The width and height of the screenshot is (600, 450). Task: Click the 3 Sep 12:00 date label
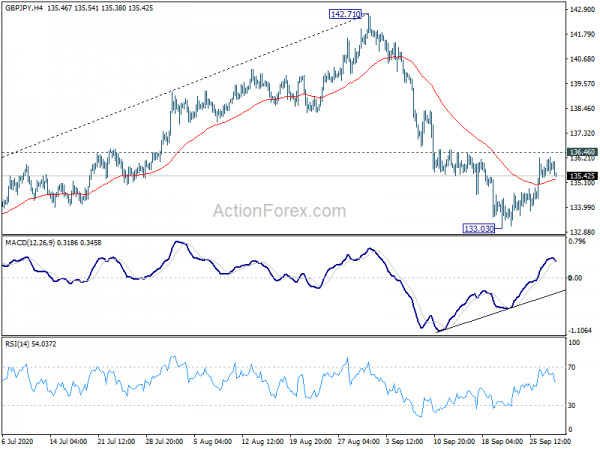[406, 441]
